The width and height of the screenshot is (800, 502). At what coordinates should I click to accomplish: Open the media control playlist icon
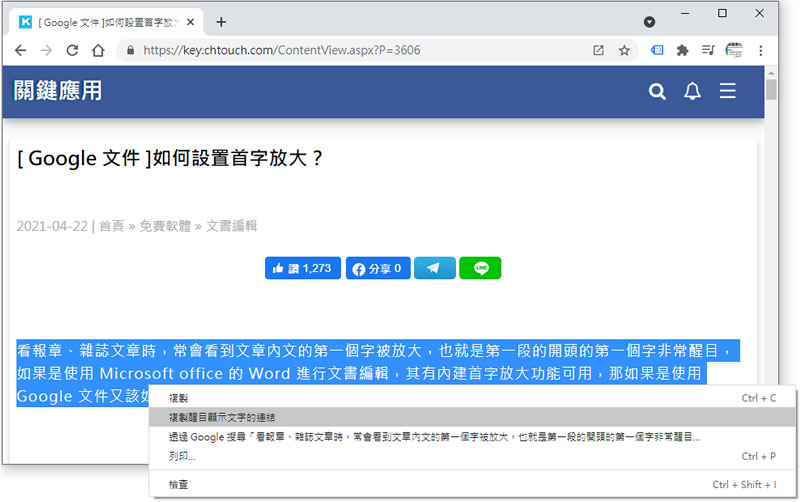coord(708,50)
